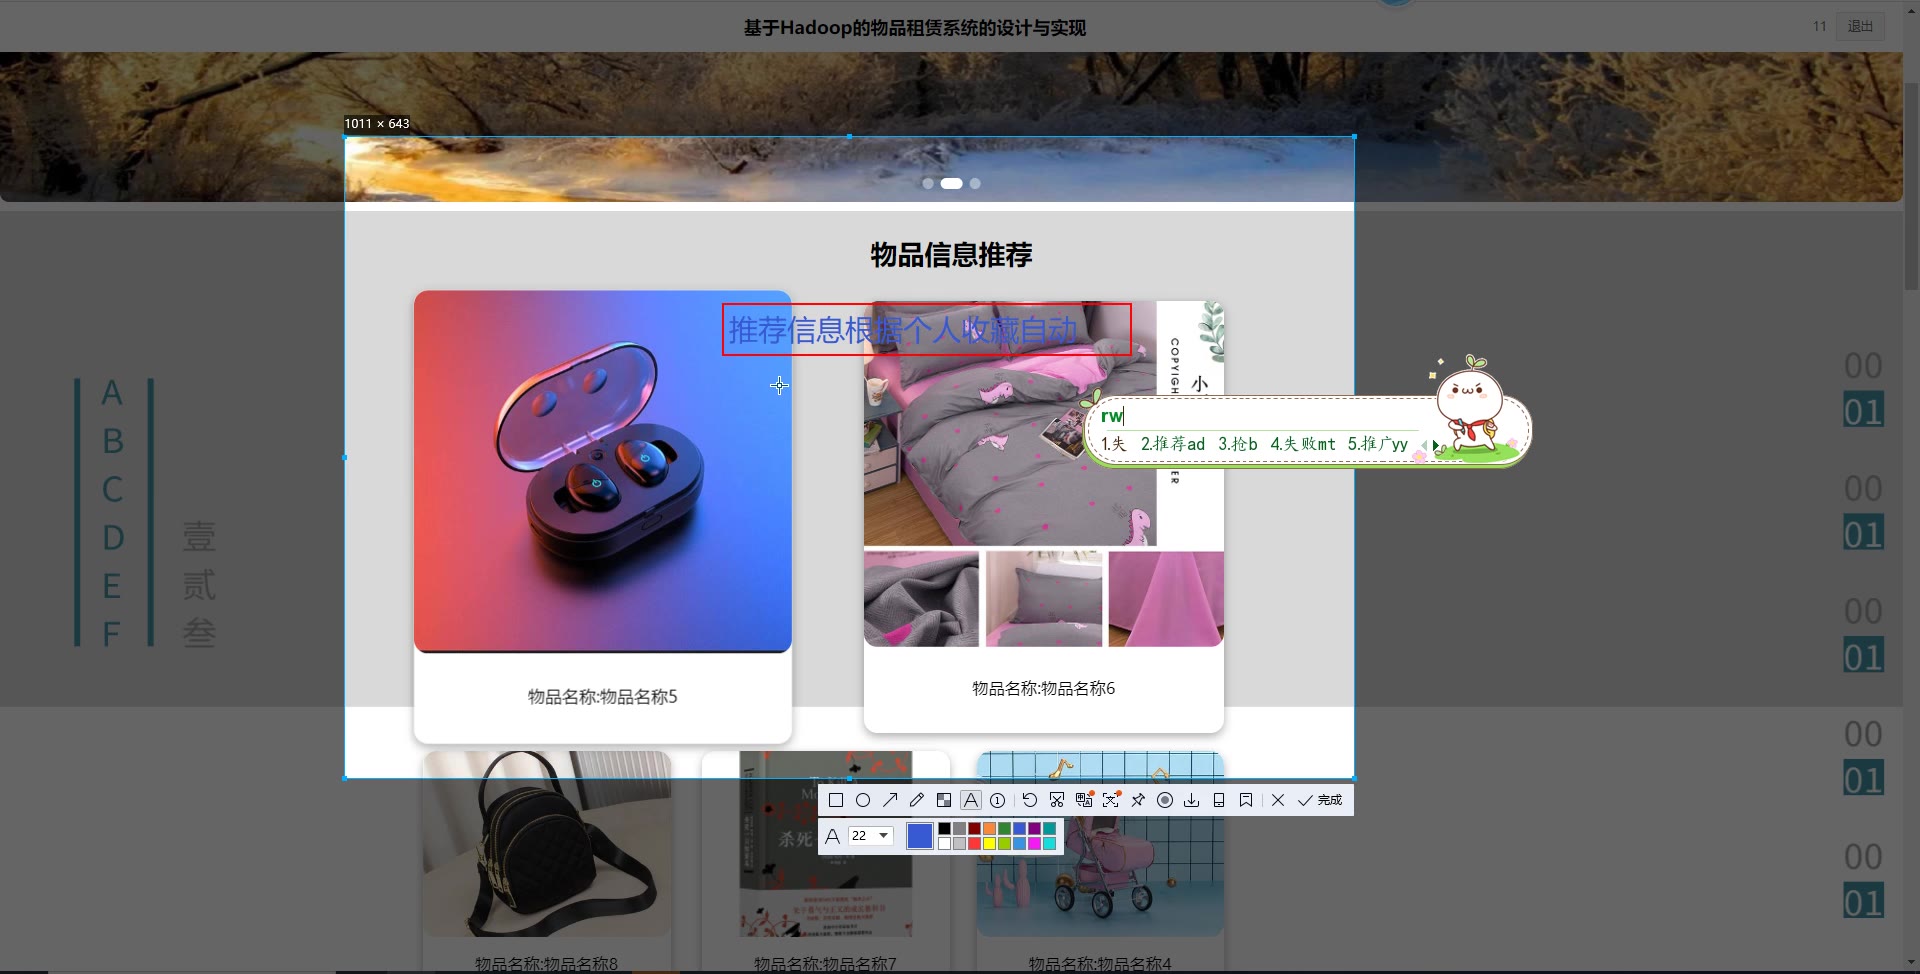Pick the yellow color swatch
This screenshot has width=1920, height=974.
click(x=989, y=844)
